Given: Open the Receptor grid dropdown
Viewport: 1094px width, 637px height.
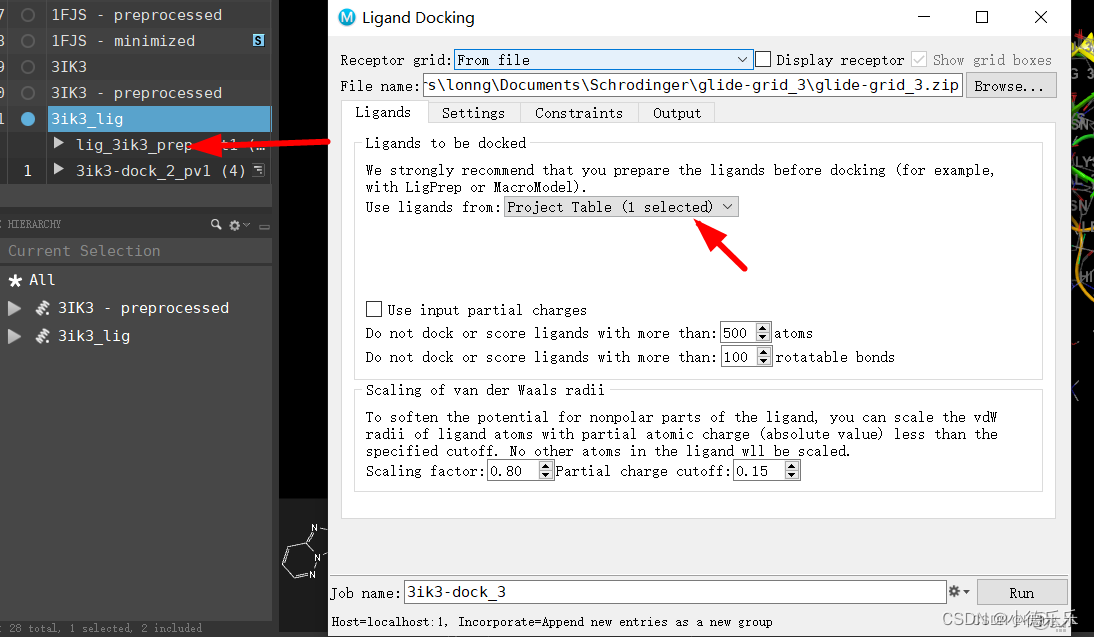Looking at the screenshot, I should 604,60.
